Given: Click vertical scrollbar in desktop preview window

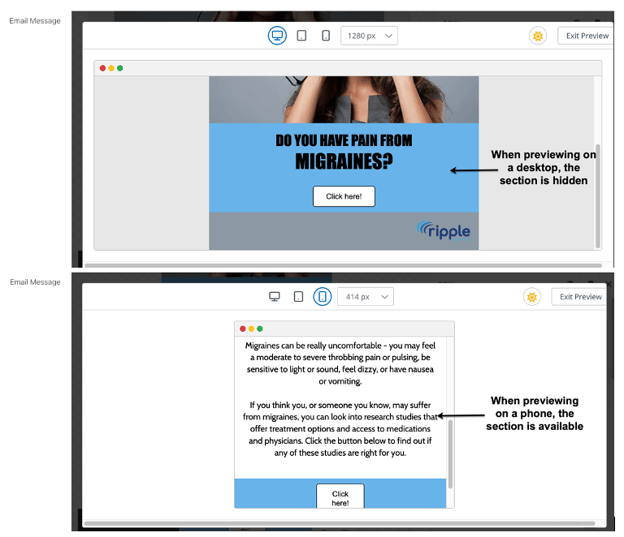Looking at the screenshot, I should [598, 190].
